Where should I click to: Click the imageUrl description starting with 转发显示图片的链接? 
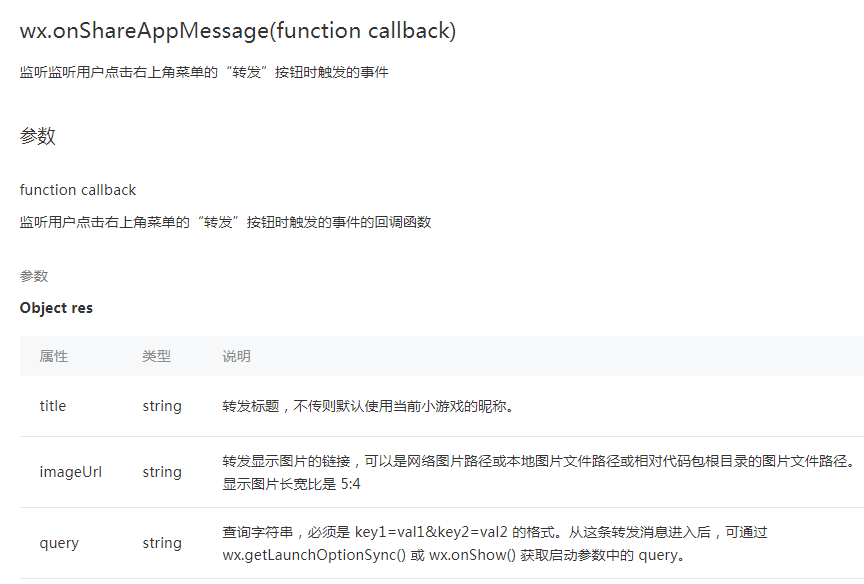click(x=538, y=461)
